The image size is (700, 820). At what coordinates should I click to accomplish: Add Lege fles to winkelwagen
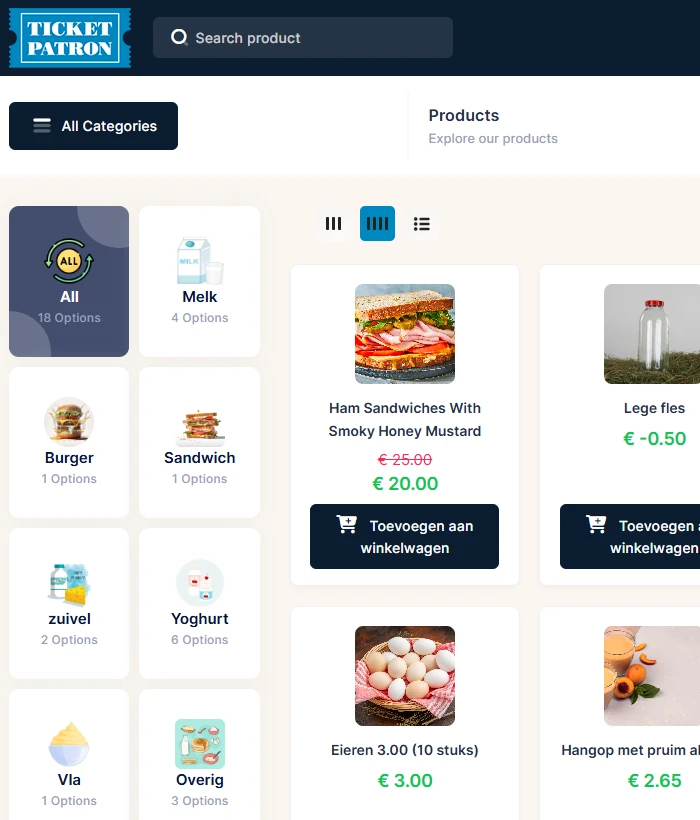[x=630, y=537]
